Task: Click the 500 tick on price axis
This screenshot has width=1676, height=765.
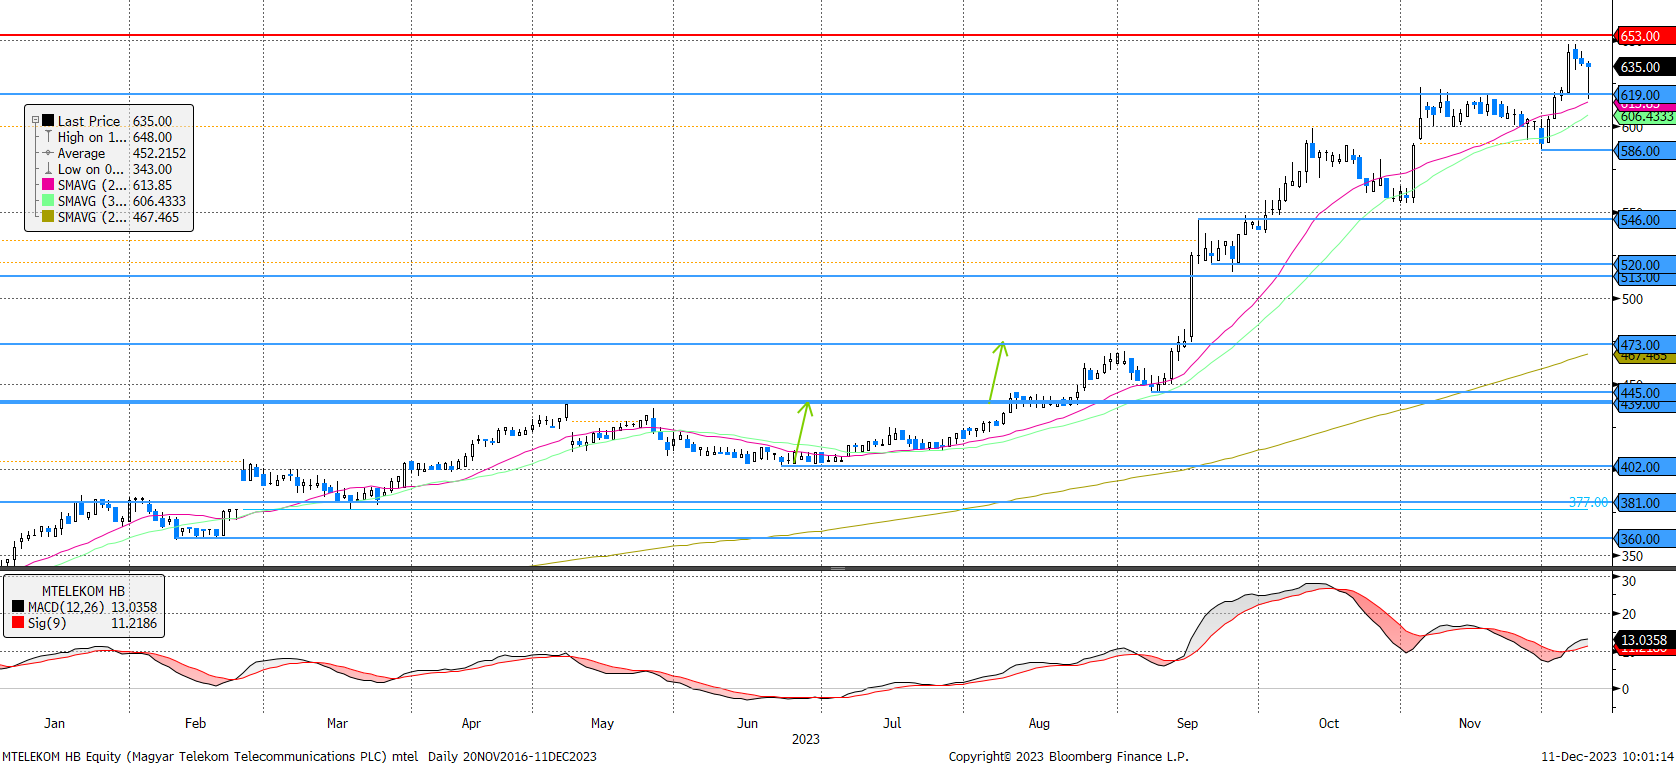Action: 1632,299
